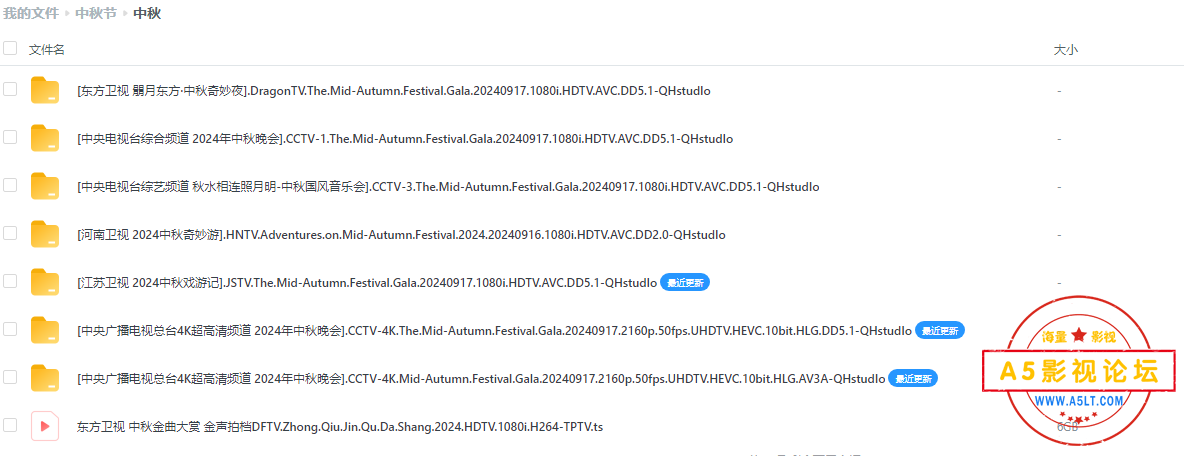This screenshot has width=1184, height=456.
Task: Open the JSTV Gala folder icon
Action: (45, 282)
